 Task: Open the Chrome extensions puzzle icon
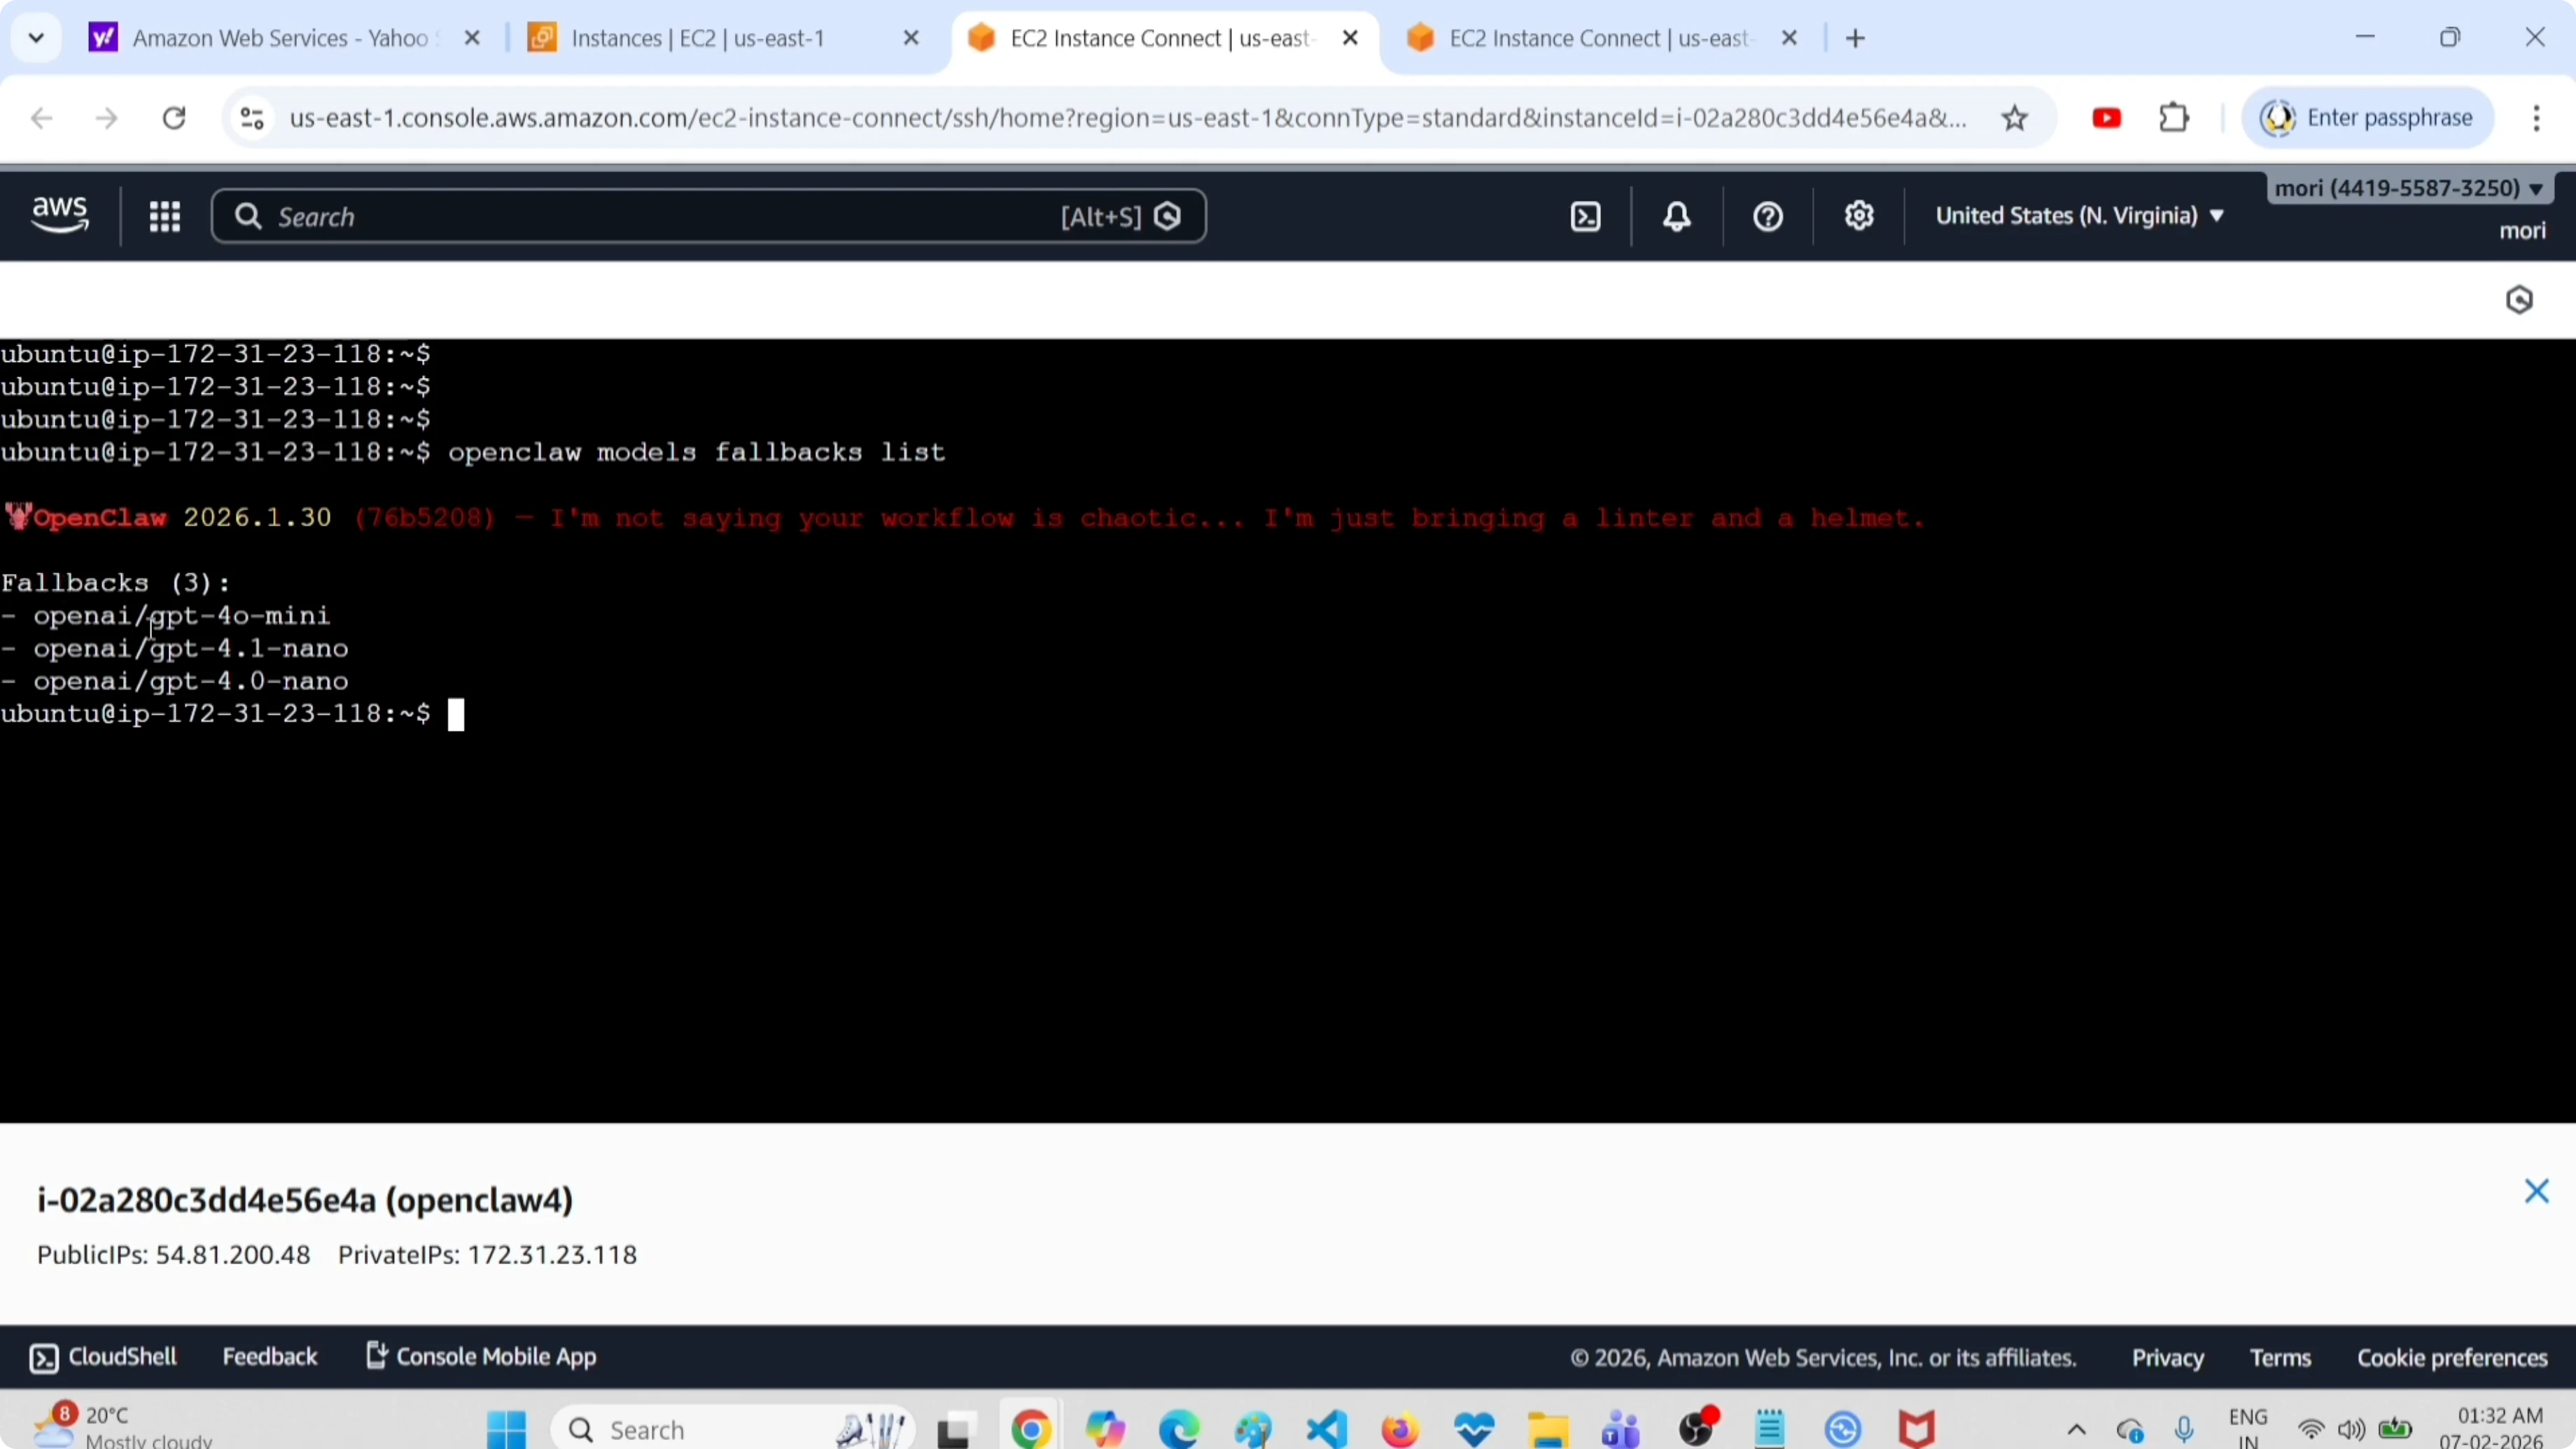pos(2174,118)
